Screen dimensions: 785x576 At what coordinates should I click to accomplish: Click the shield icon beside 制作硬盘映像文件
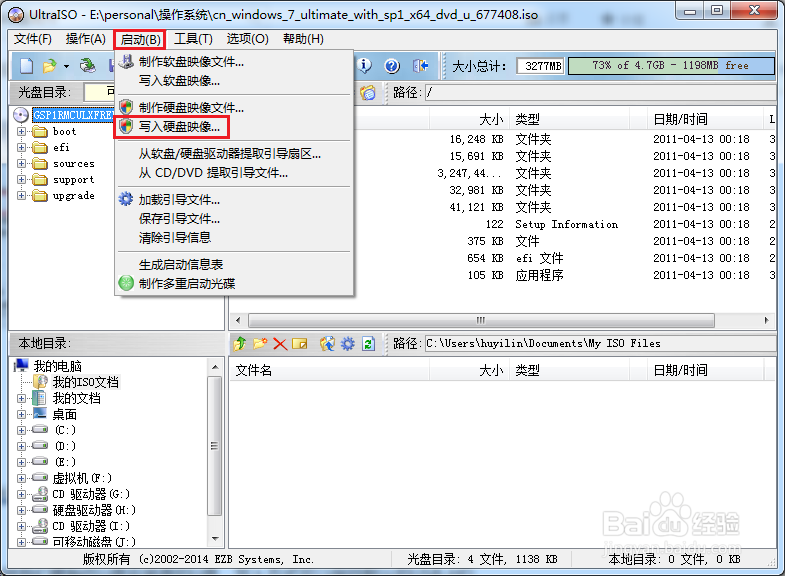126,107
